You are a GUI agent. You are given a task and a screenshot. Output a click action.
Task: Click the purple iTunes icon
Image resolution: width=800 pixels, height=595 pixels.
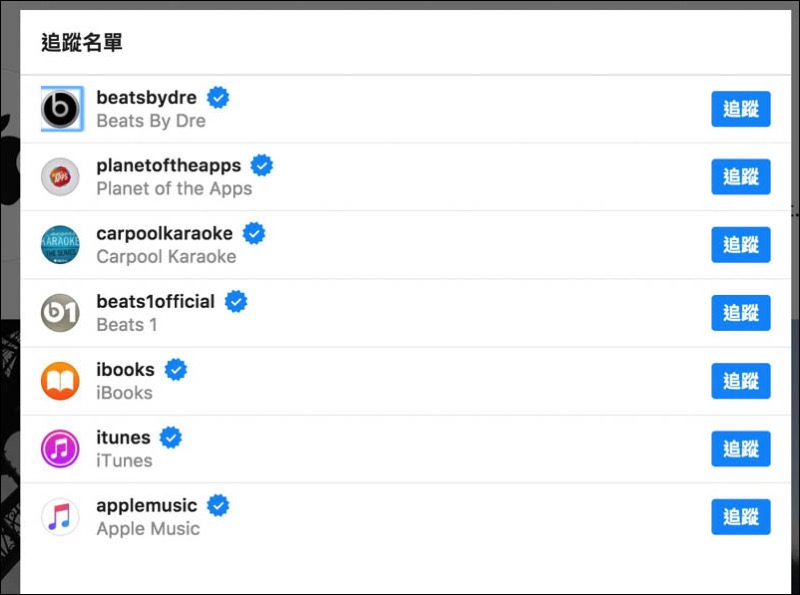(60, 449)
